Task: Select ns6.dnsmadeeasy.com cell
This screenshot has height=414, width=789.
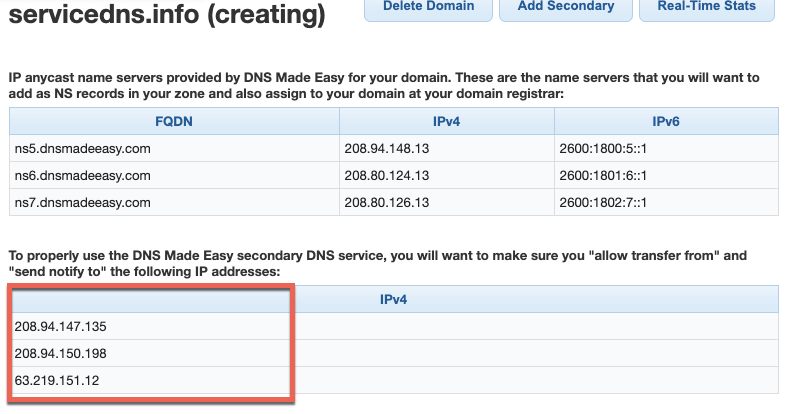Action: [x=174, y=176]
